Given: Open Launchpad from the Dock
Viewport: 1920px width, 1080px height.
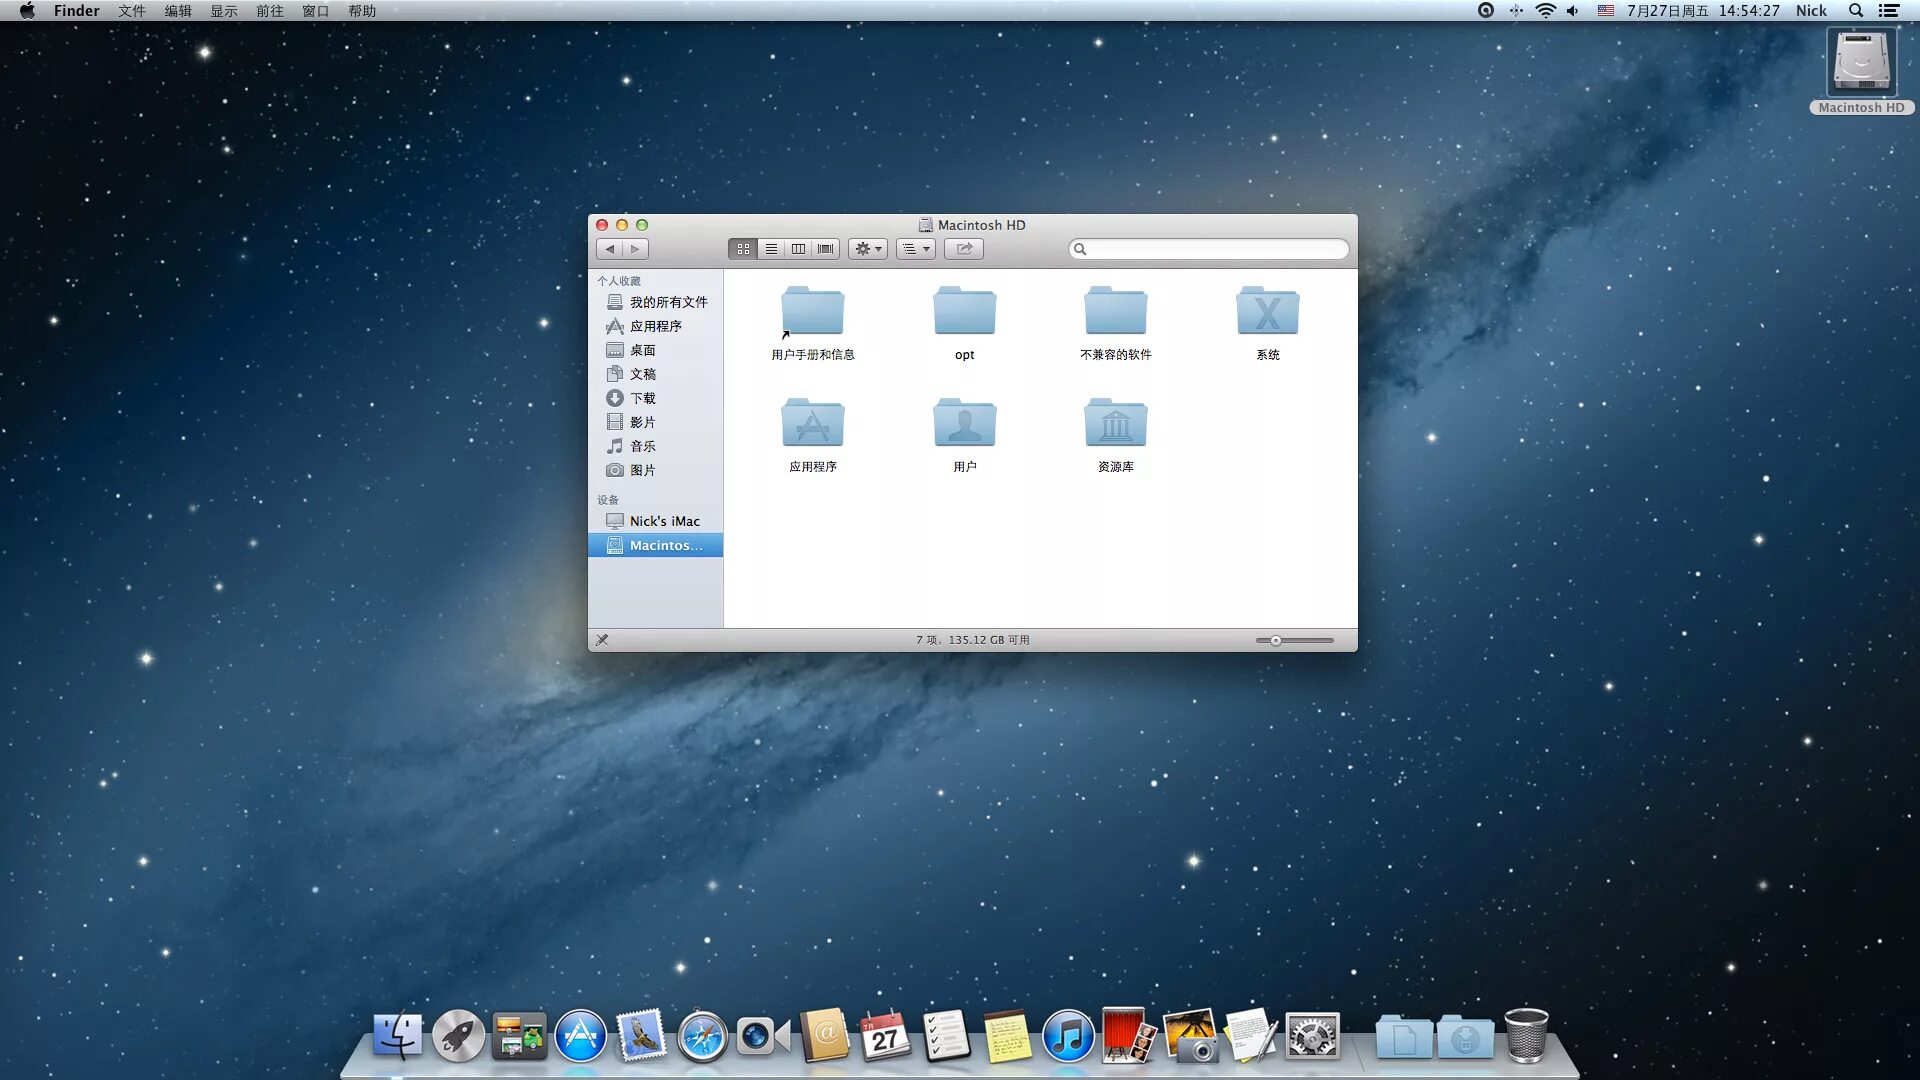Looking at the screenshot, I should coord(458,1036).
